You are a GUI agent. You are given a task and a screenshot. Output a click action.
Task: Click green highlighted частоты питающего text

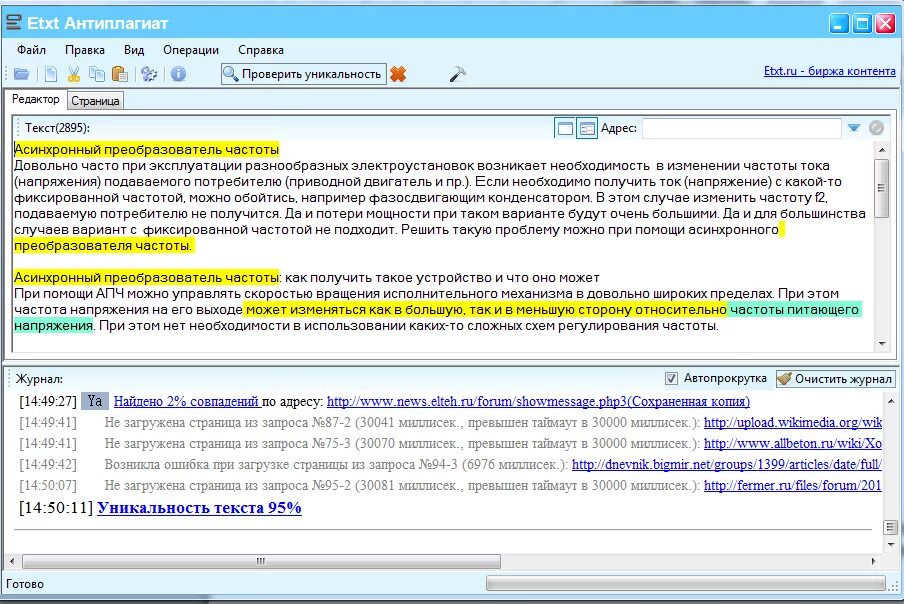[794, 309]
